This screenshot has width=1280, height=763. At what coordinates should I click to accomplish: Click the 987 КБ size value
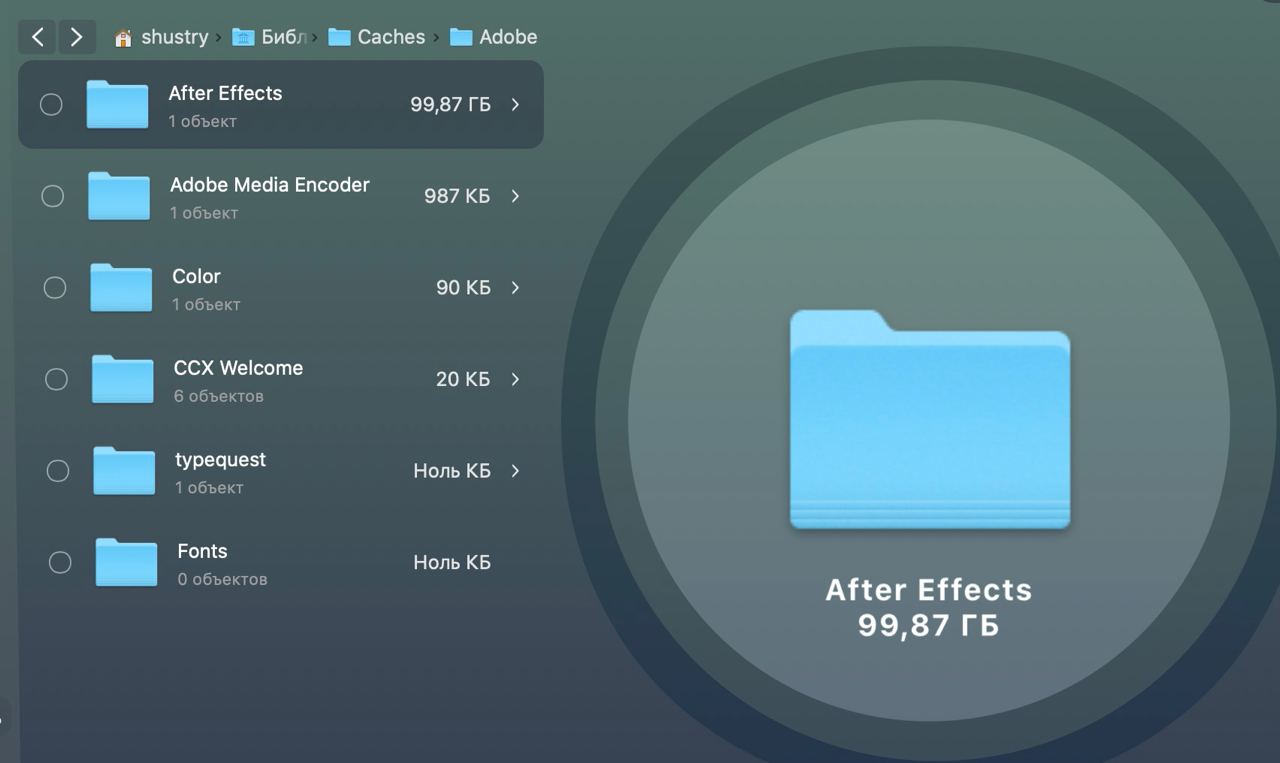[x=457, y=196]
